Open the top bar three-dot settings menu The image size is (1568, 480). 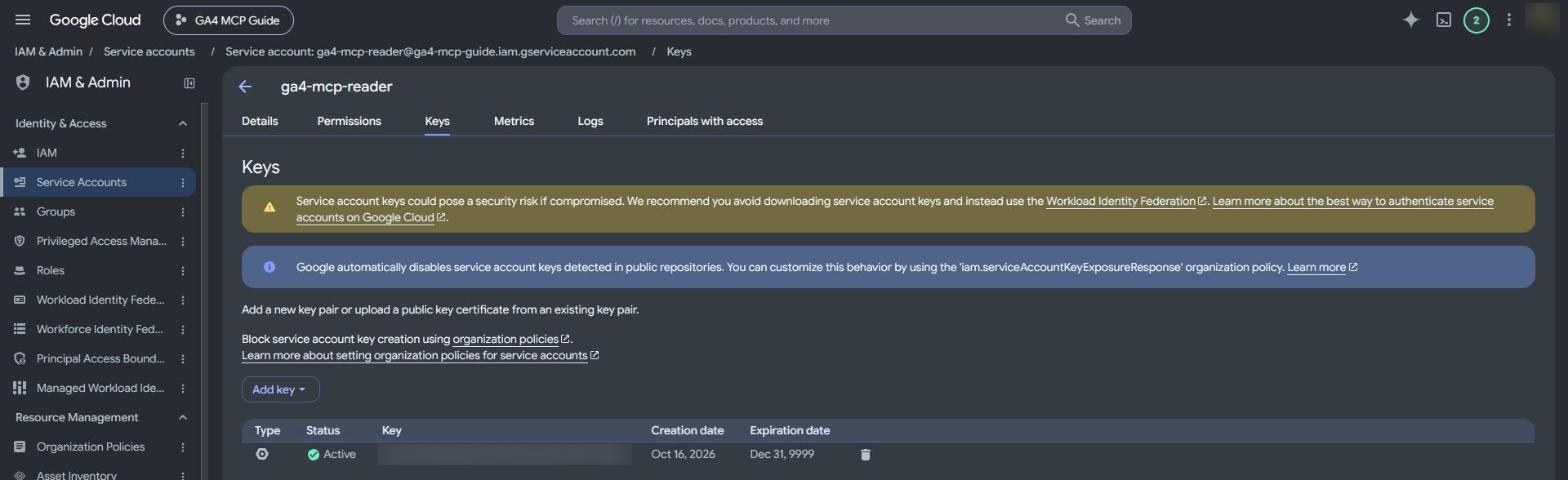(x=1509, y=20)
